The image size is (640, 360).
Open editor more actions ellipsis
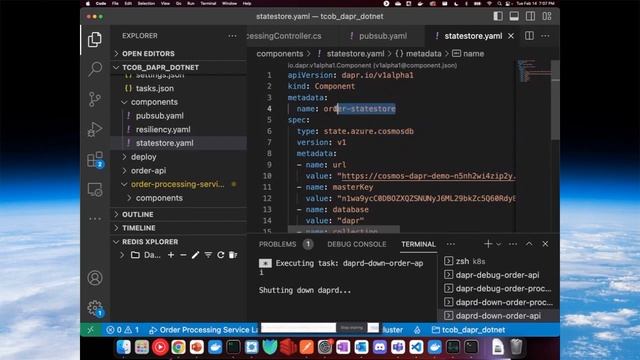[x=545, y=36]
